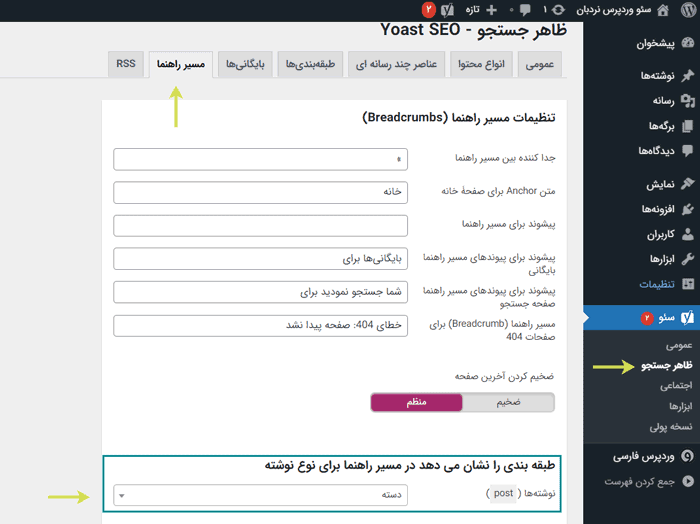700x524 pixels.
Task: Click the updates refresh icon
Action: (x=558, y=10)
